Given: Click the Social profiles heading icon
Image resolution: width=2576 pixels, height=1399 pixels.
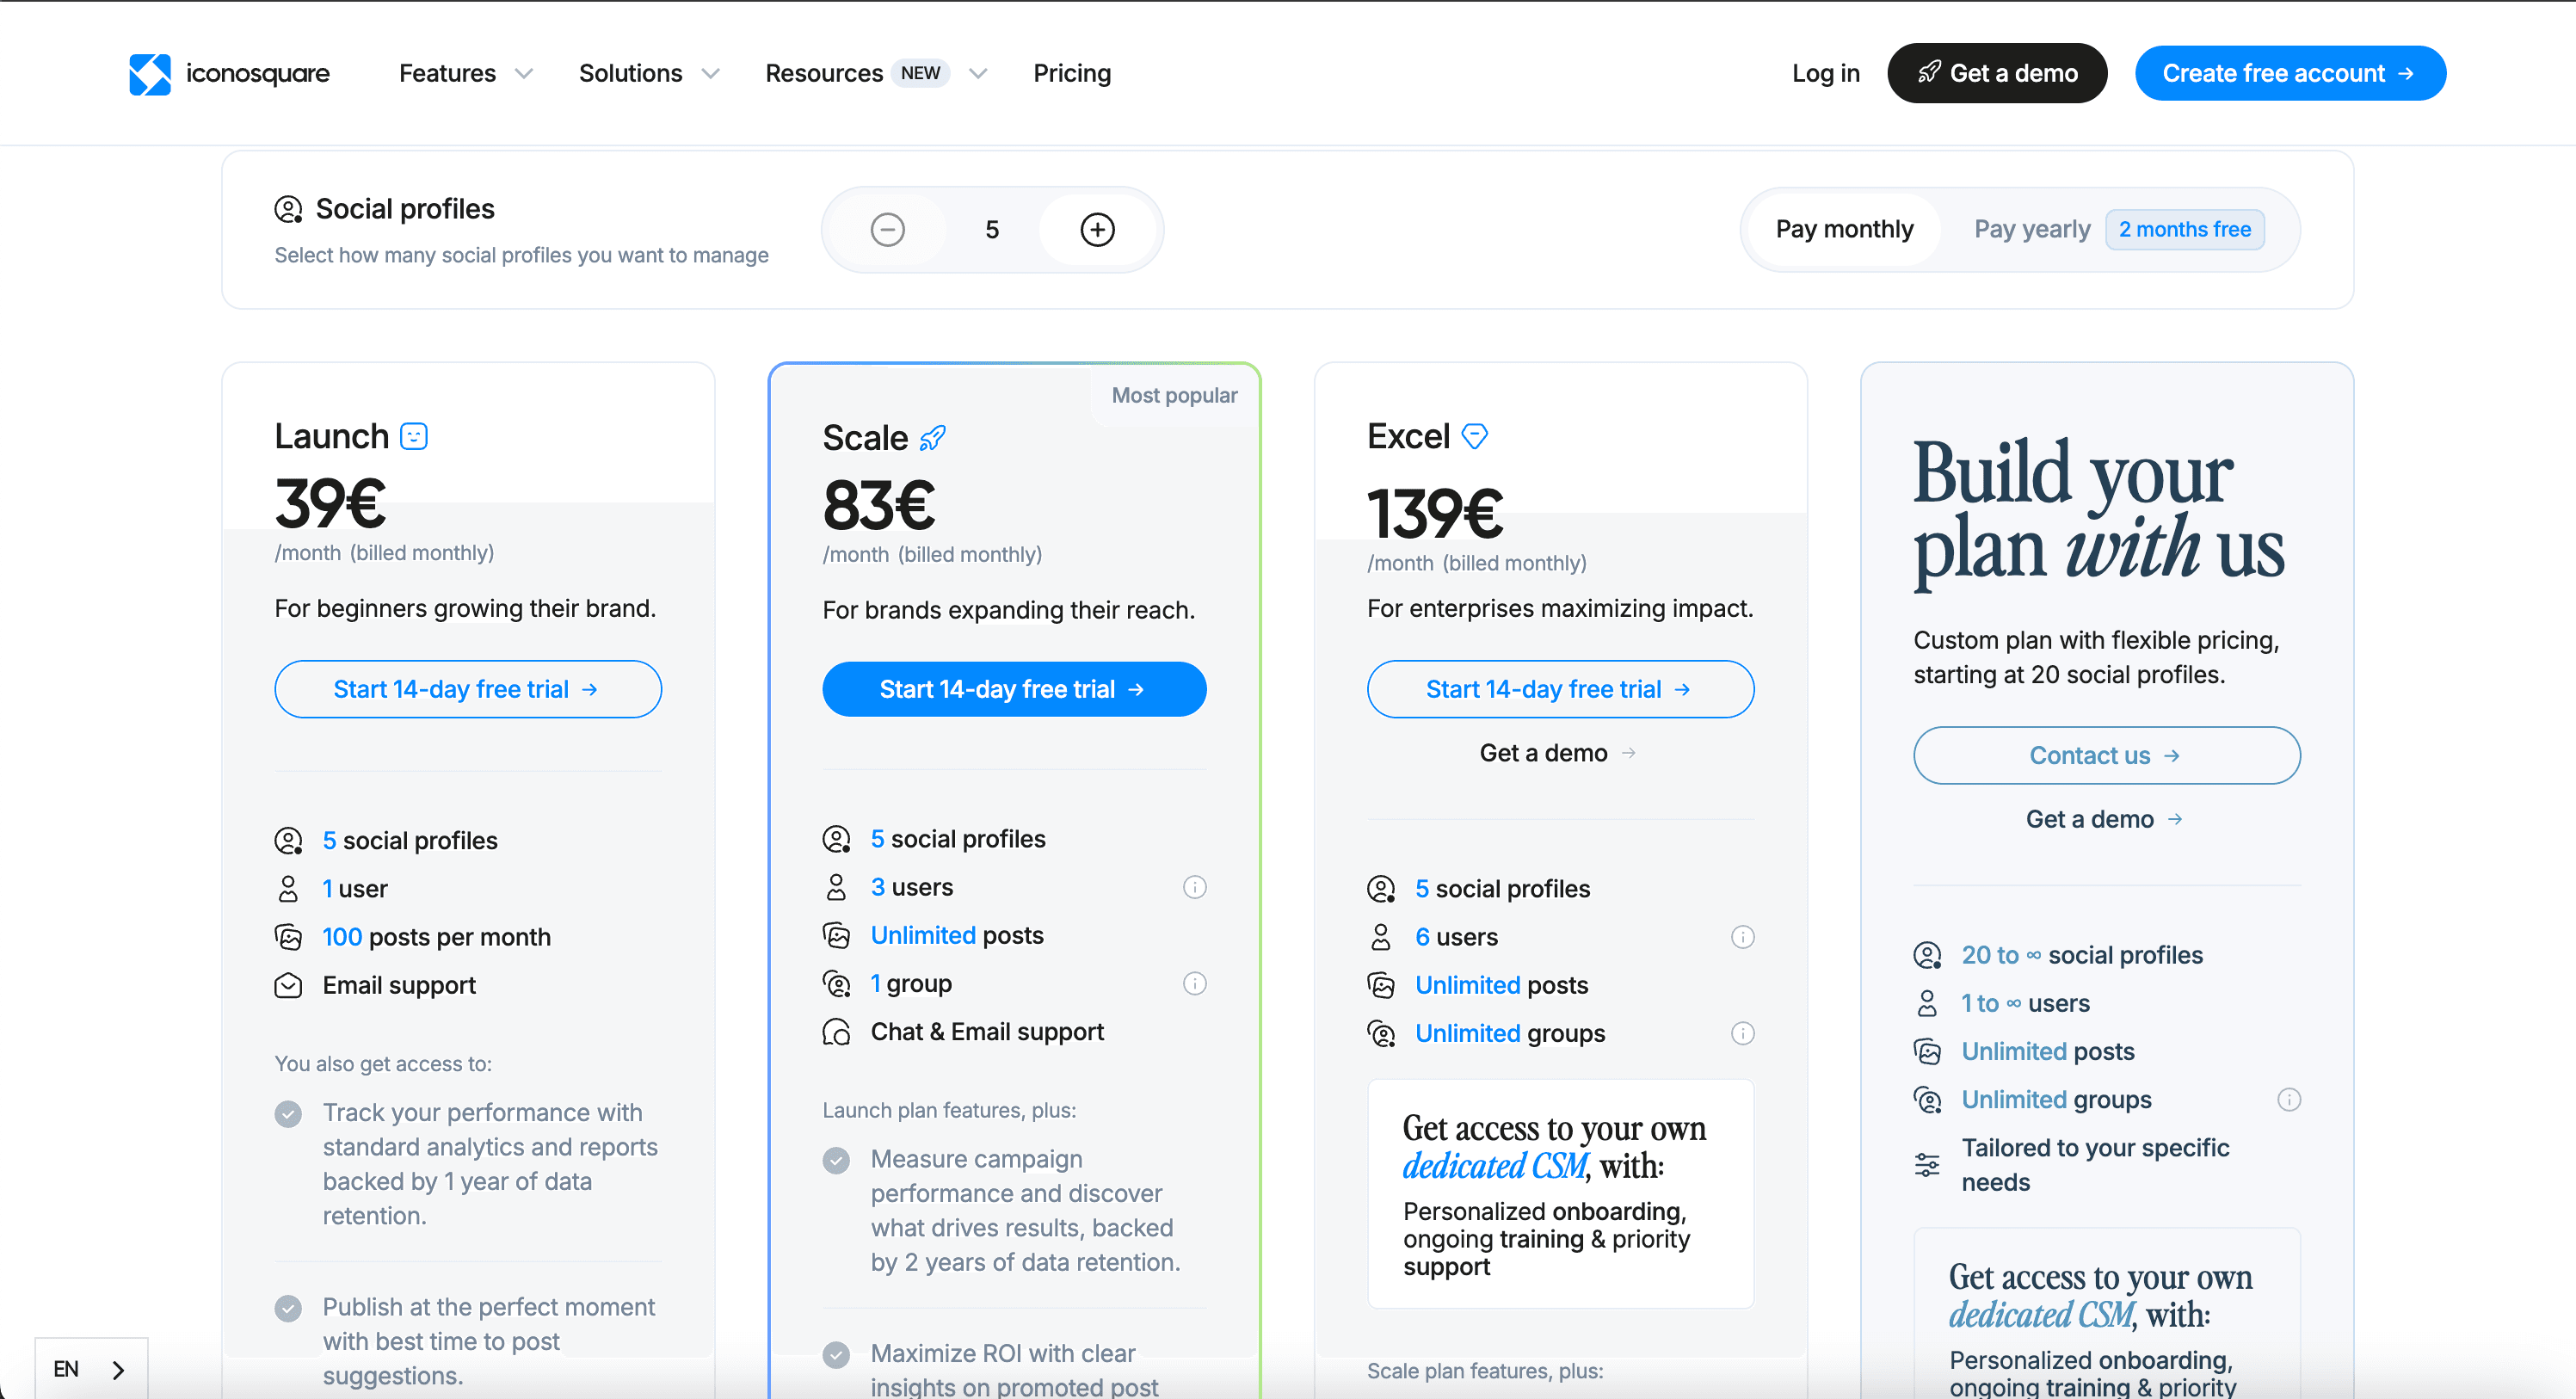Looking at the screenshot, I should coord(288,209).
